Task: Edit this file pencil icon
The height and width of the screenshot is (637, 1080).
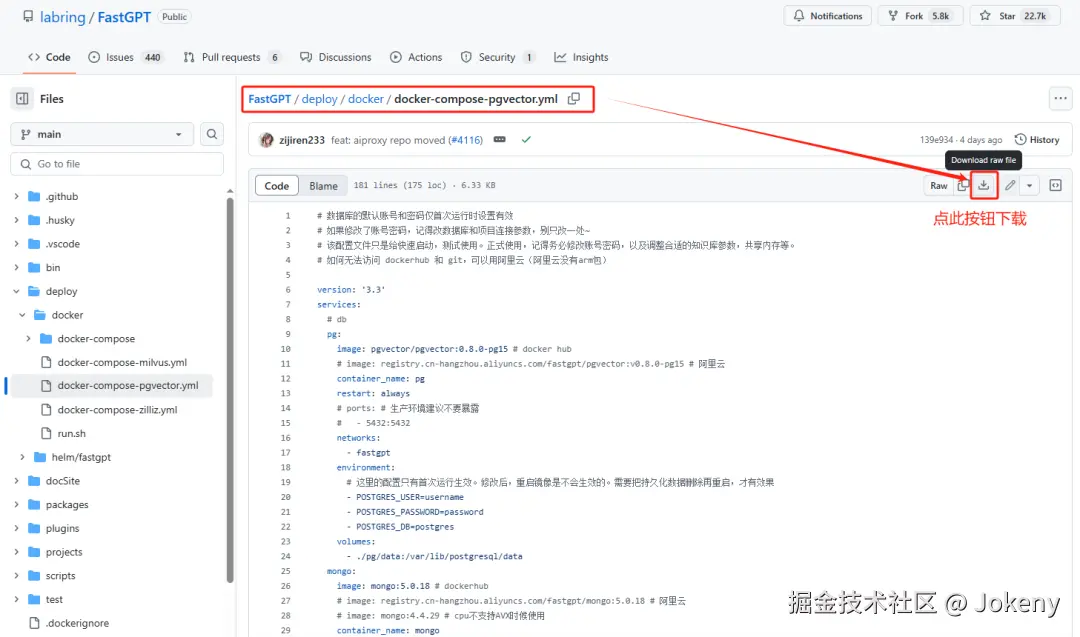Action: click(1010, 185)
